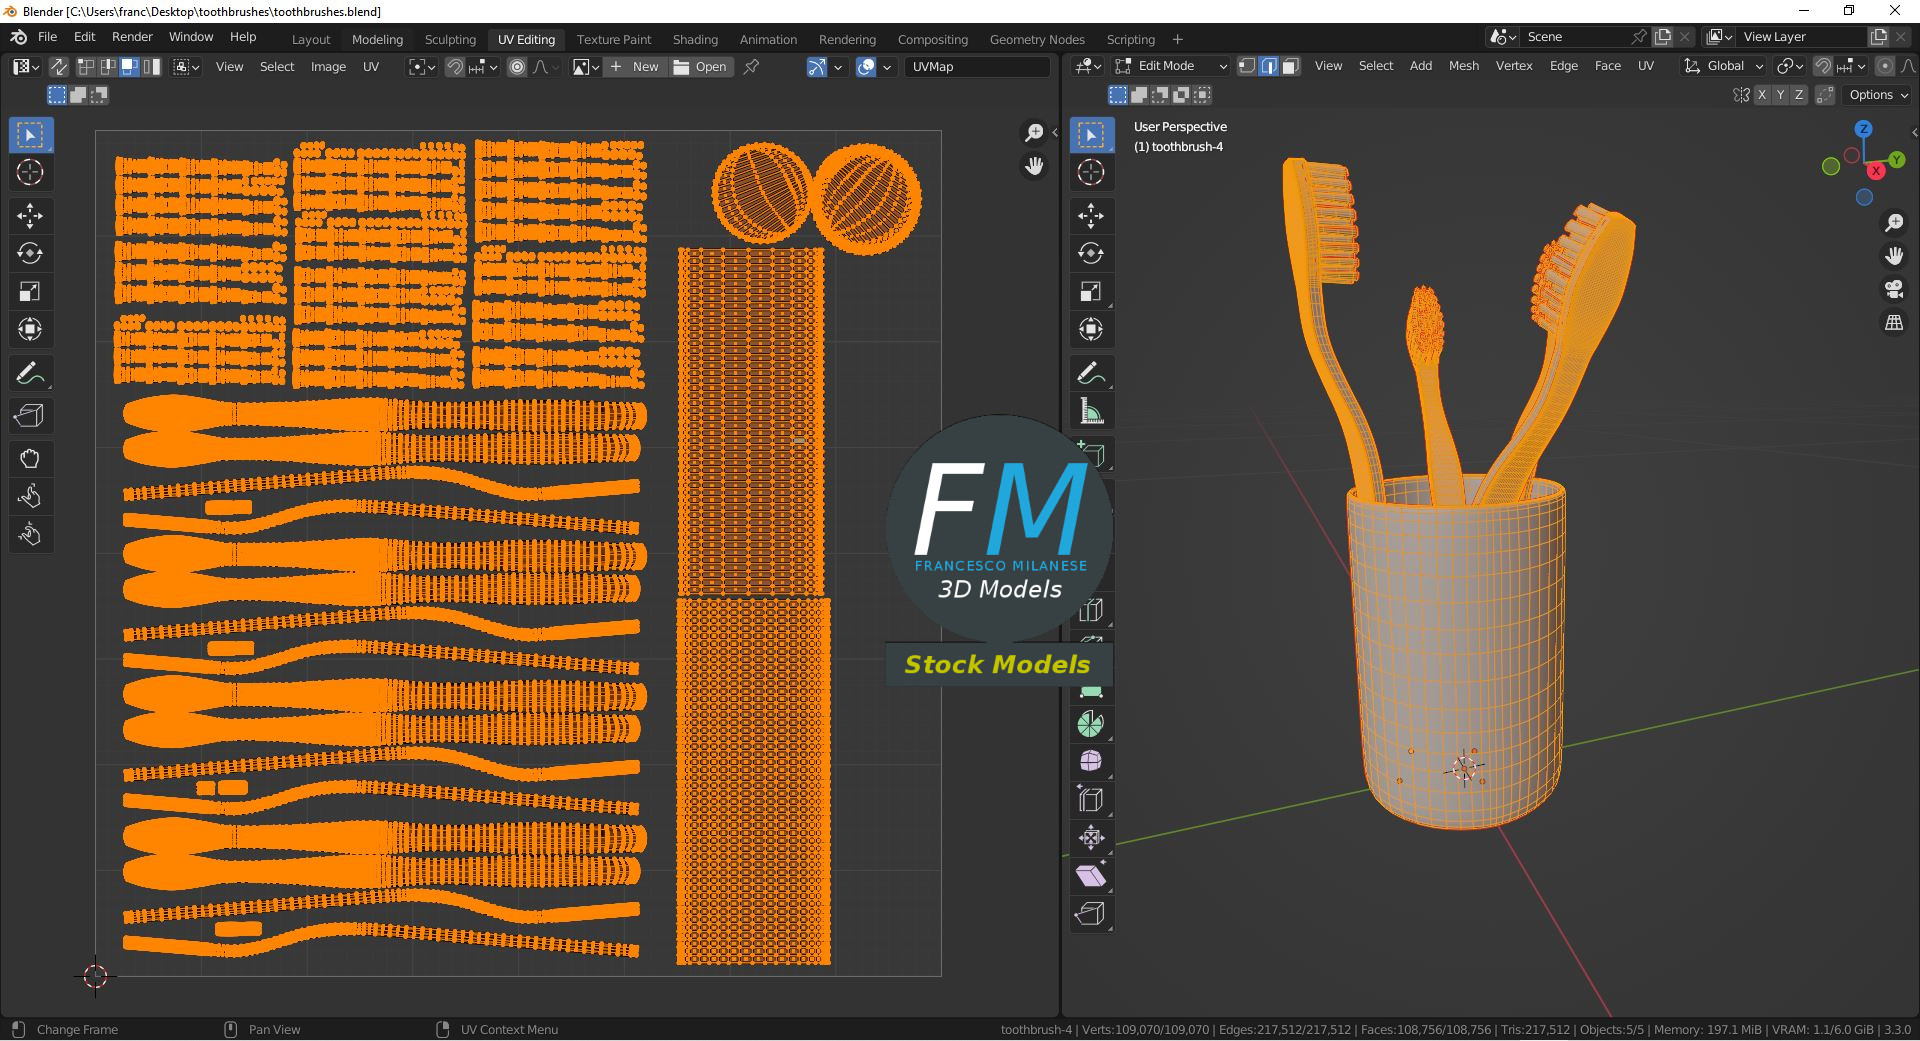Open the 3D viewport editor type dropdown

(x=1087, y=66)
